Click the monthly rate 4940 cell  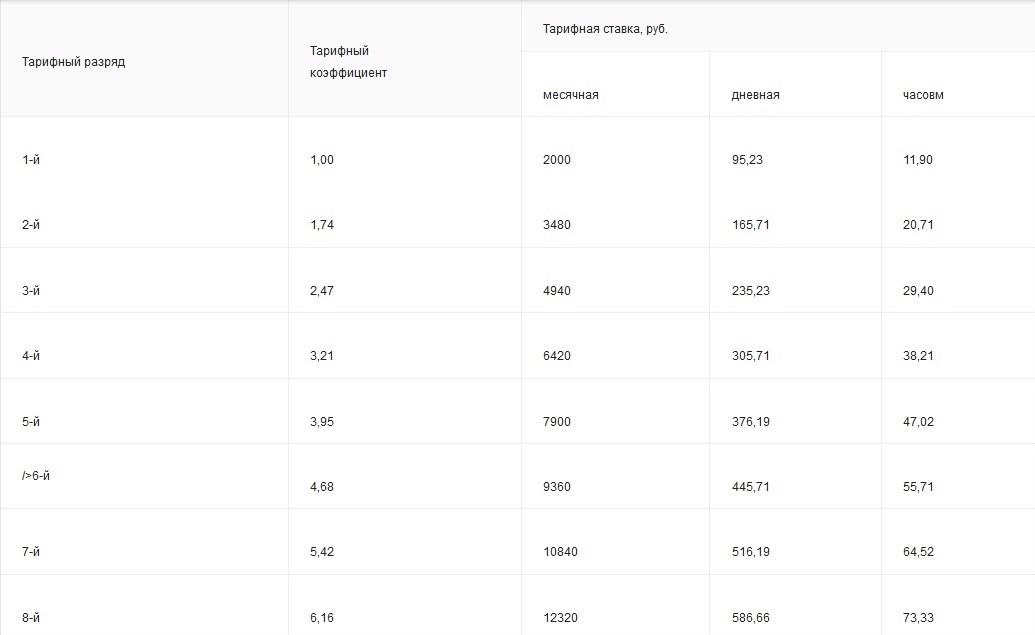(557, 291)
